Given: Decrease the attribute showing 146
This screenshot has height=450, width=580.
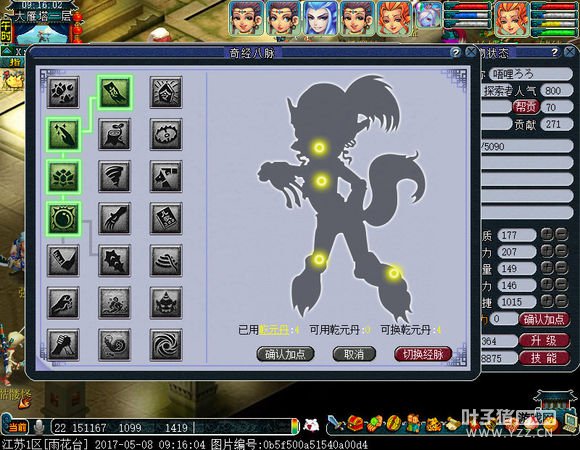Looking at the screenshot, I should click(562, 284).
